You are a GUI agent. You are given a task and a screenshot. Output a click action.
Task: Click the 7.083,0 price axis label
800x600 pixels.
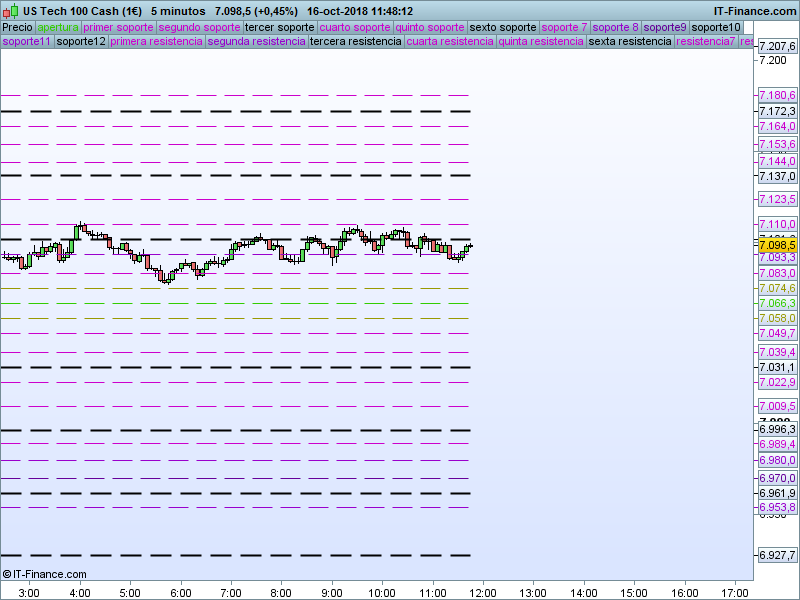(x=778, y=273)
